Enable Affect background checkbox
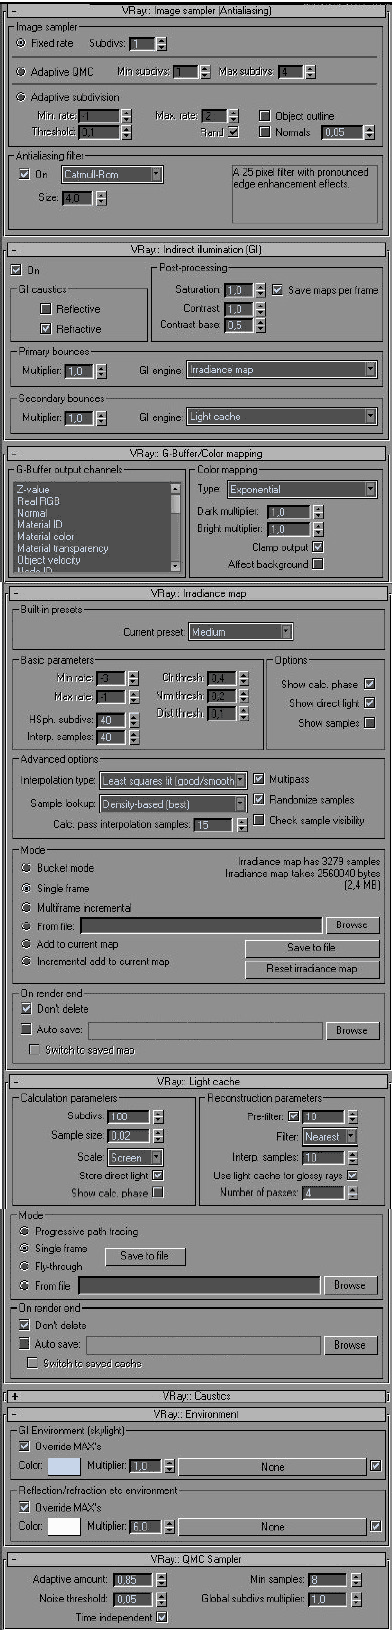392x1630 pixels. click(x=318, y=564)
